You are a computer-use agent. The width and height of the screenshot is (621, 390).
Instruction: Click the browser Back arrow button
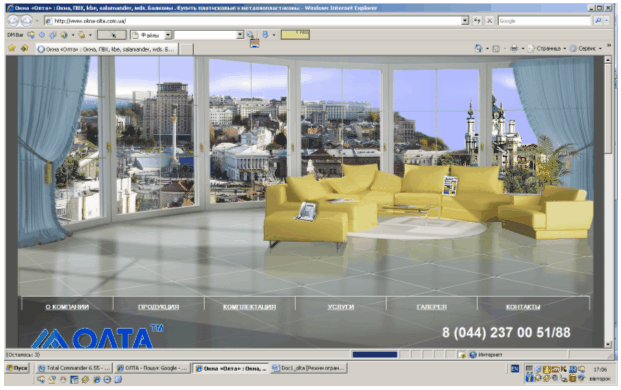13,21
